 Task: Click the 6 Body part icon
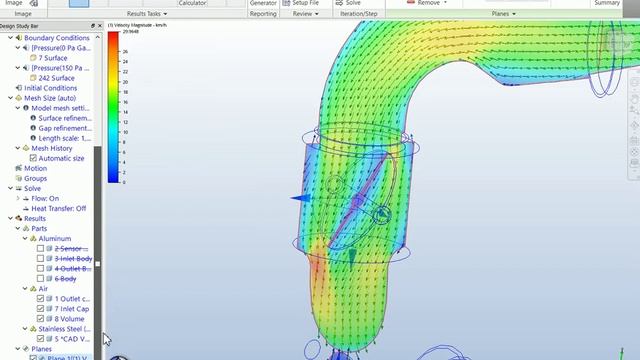pos(49,278)
